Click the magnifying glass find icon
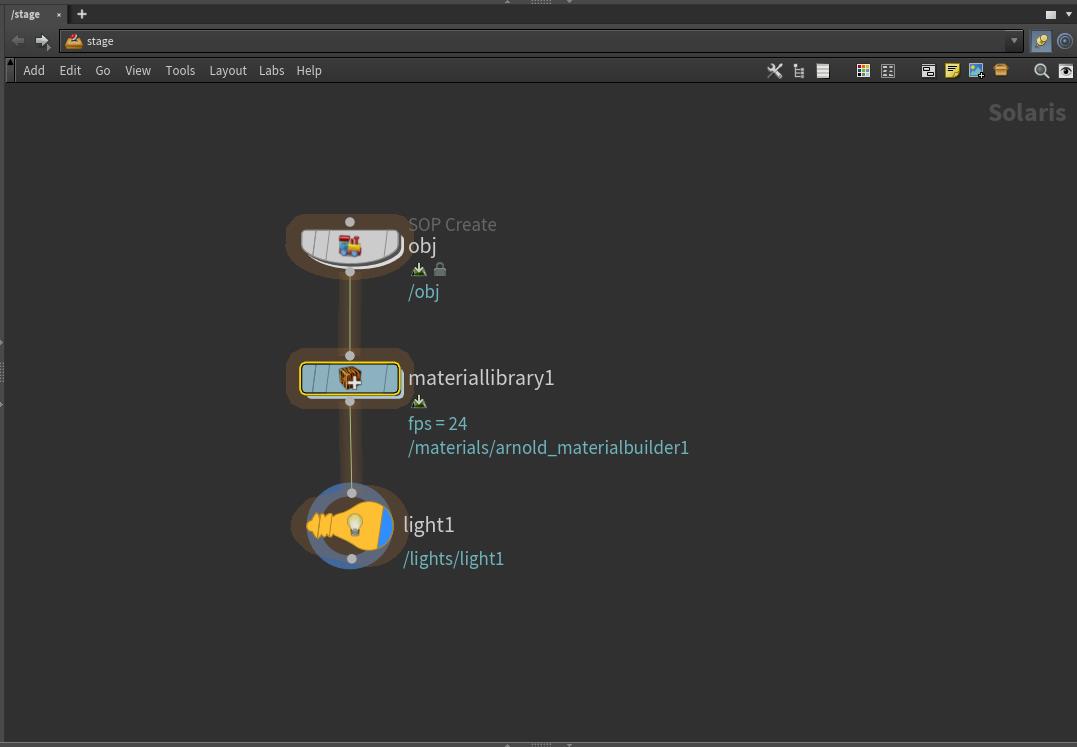 coord(1041,71)
